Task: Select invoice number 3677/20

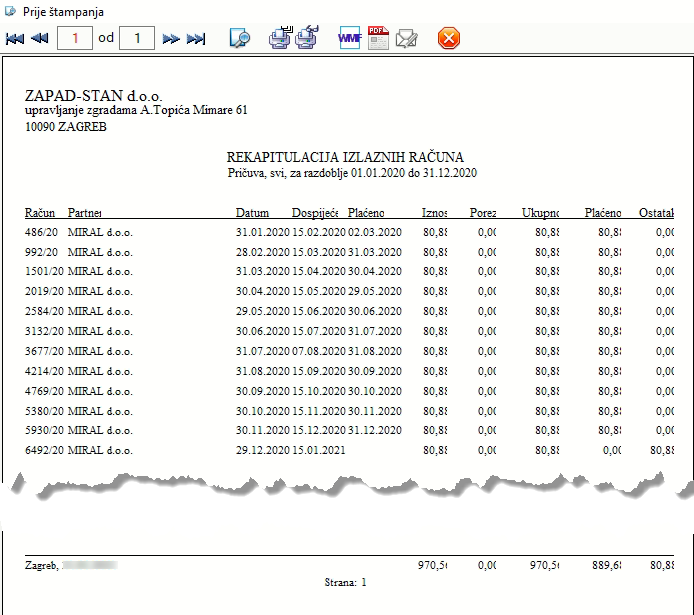Action: click(44, 351)
